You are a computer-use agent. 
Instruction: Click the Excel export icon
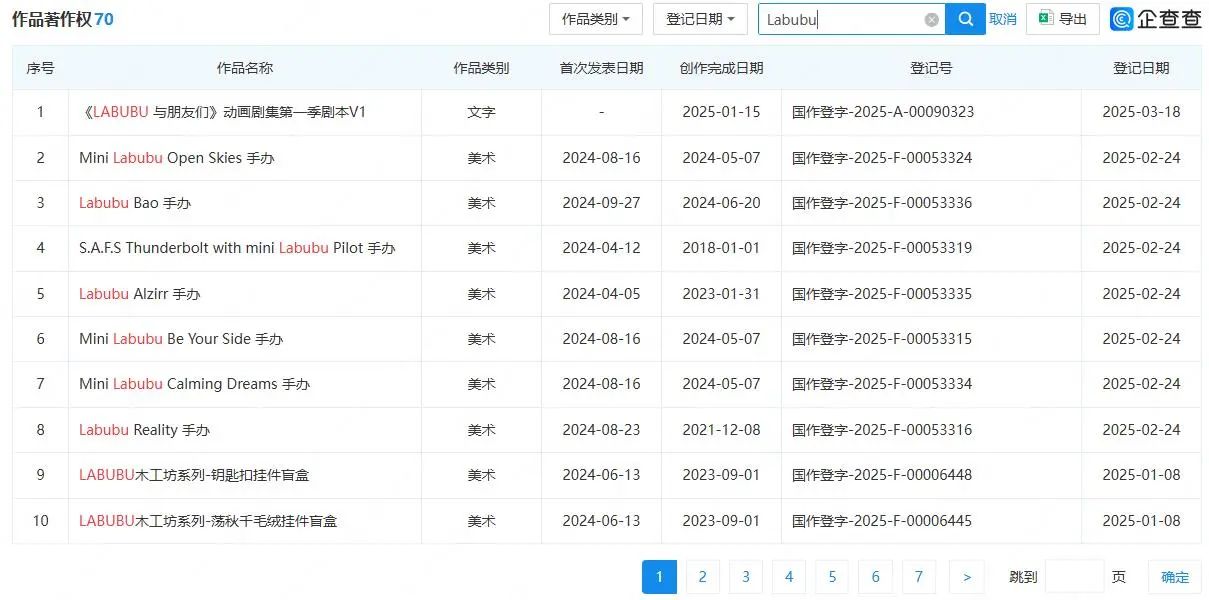pos(1046,19)
